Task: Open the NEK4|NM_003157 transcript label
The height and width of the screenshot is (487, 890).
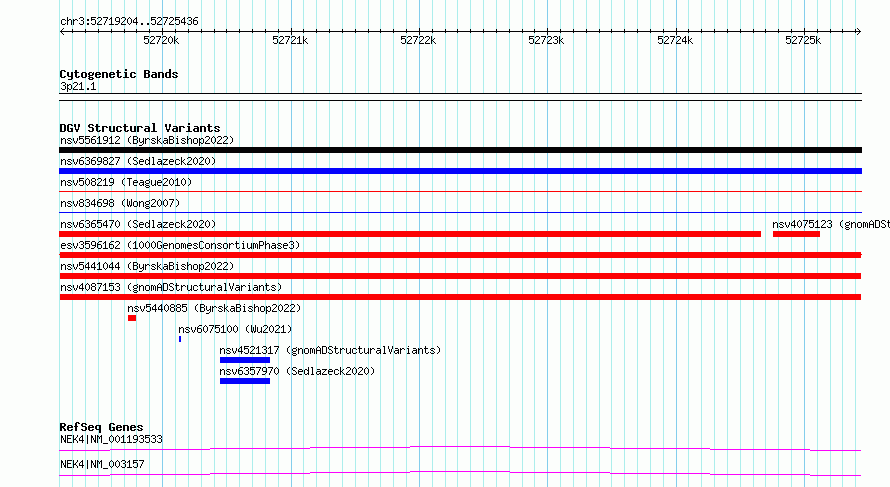Action: pyautogui.click(x=102, y=464)
